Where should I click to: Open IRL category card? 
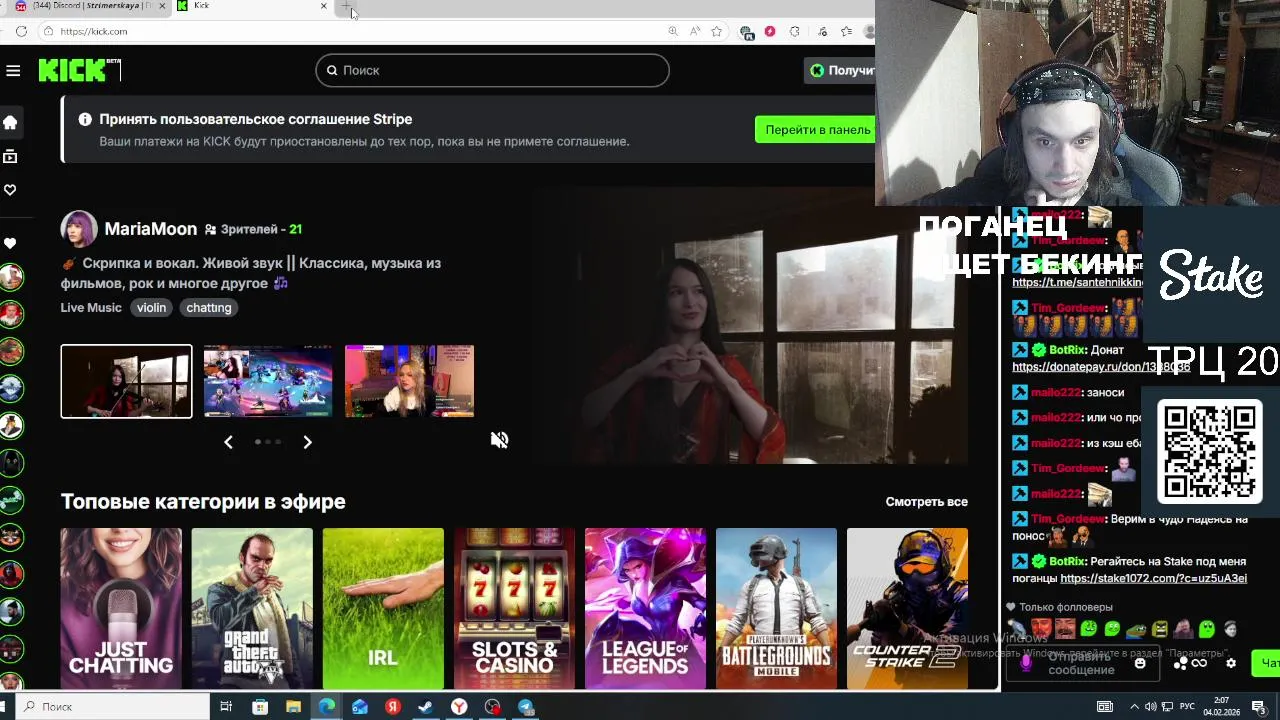click(x=383, y=608)
